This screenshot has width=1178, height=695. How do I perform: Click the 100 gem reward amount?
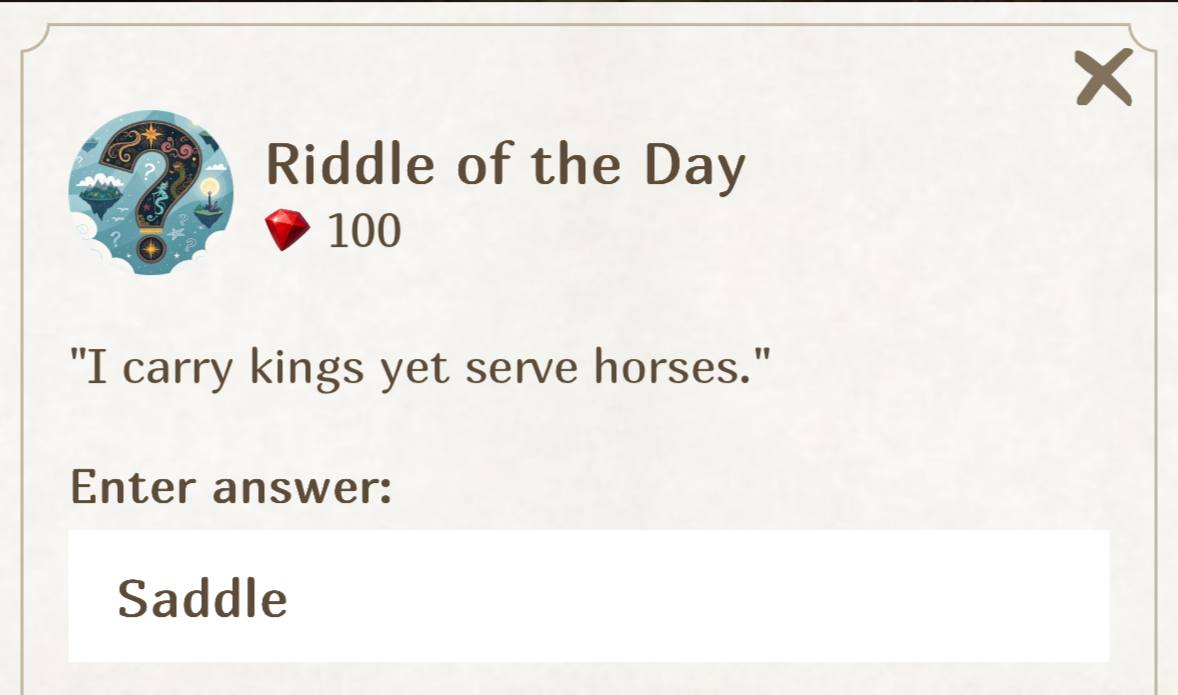(x=364, y=231)
